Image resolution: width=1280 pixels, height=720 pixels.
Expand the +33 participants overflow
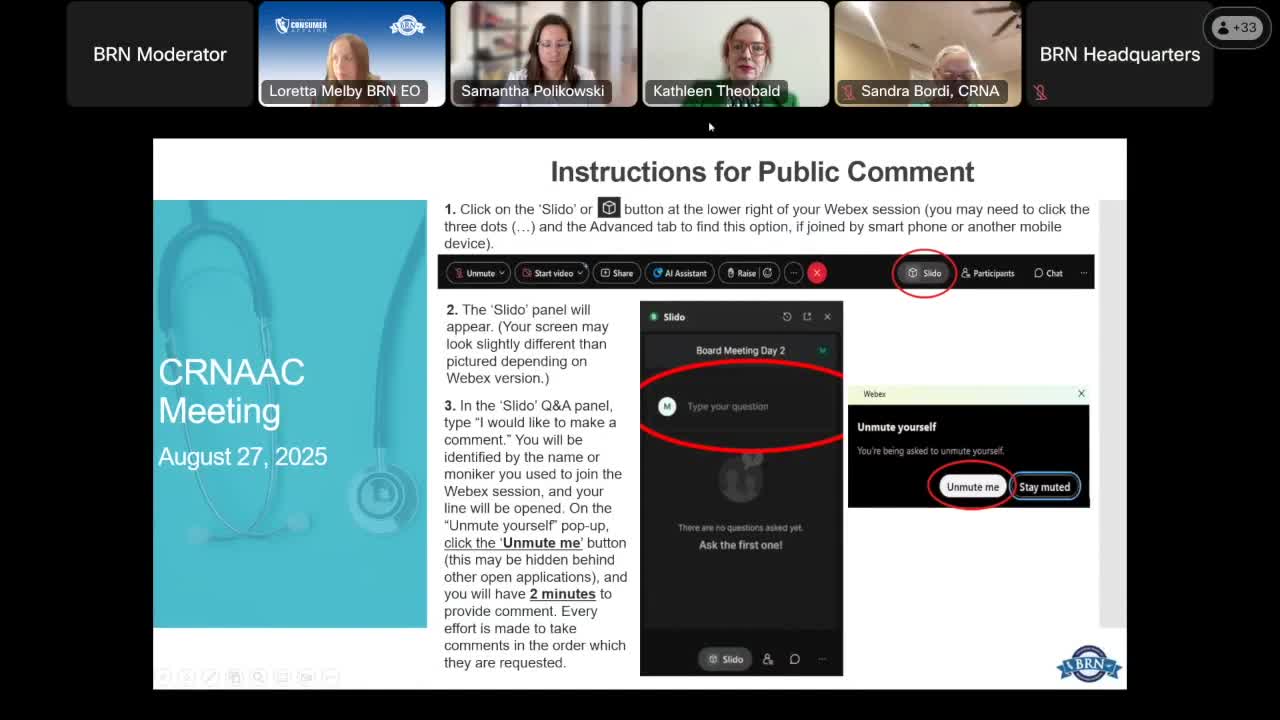pyautogui.click(x=1235, y=28)
